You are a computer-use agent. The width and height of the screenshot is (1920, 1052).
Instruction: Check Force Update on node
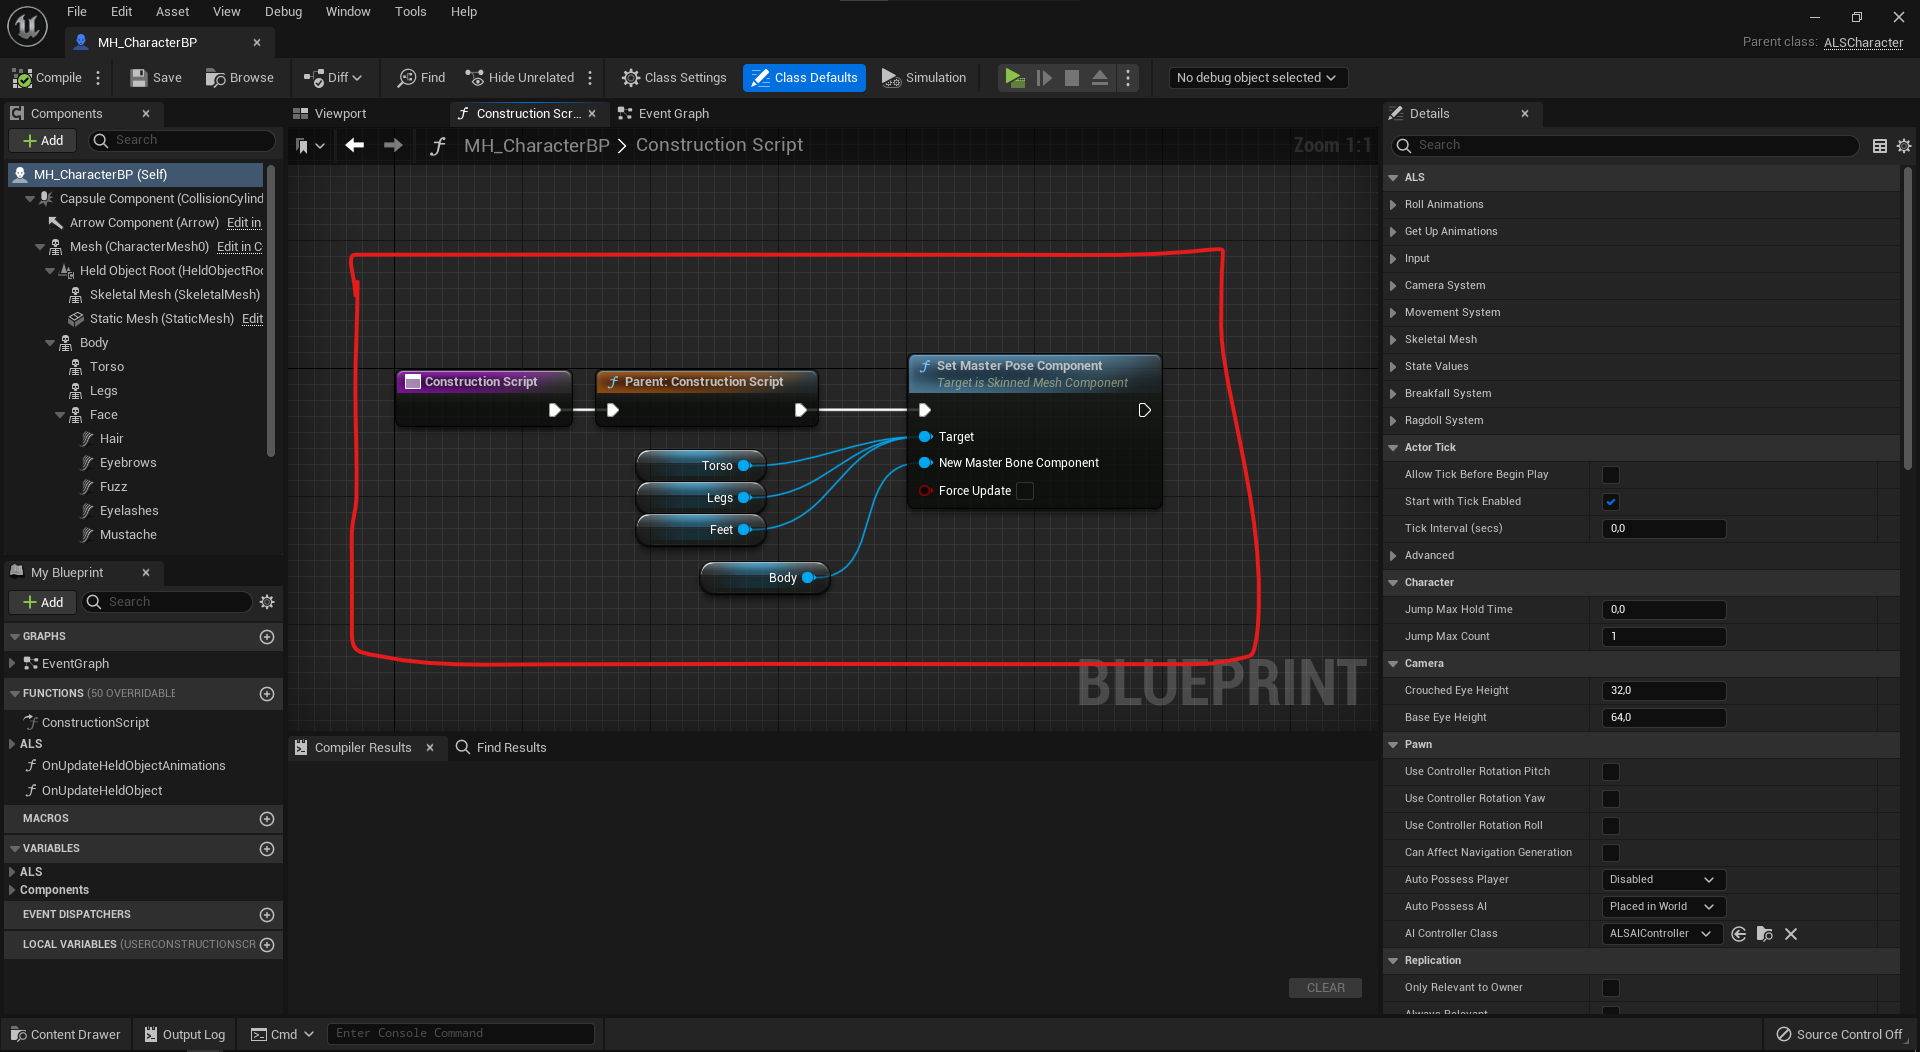tap(1025, 491)
